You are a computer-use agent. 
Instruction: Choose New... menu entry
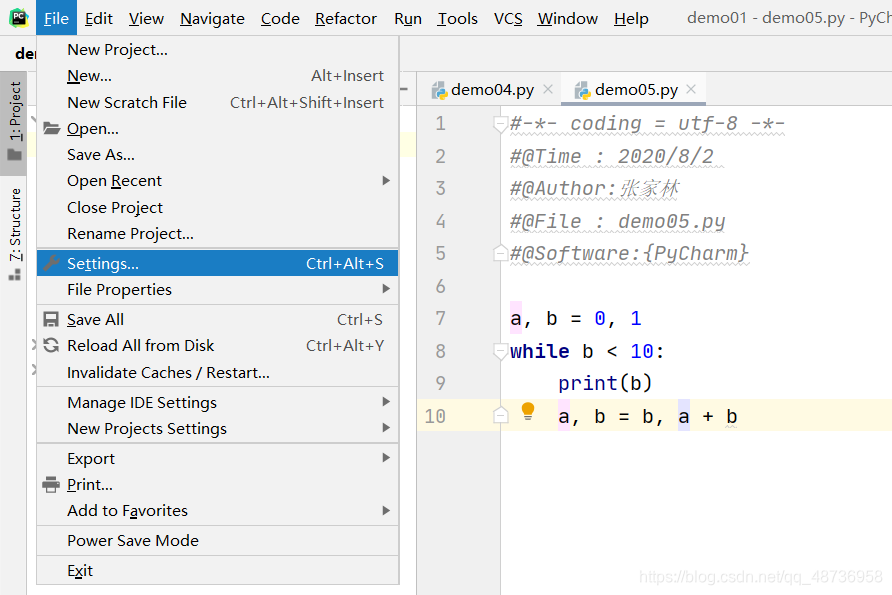(217, 76)
